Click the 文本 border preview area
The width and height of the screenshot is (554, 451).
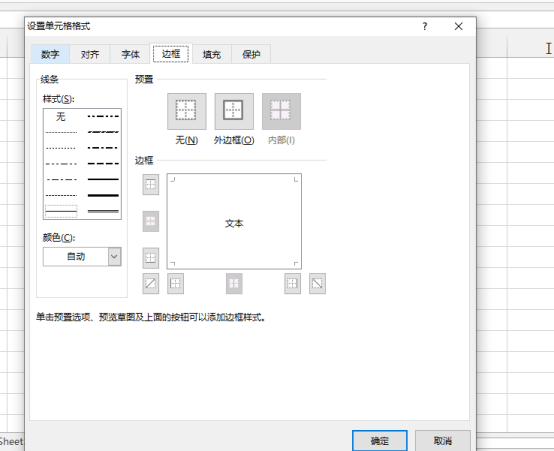click(234, 221)
